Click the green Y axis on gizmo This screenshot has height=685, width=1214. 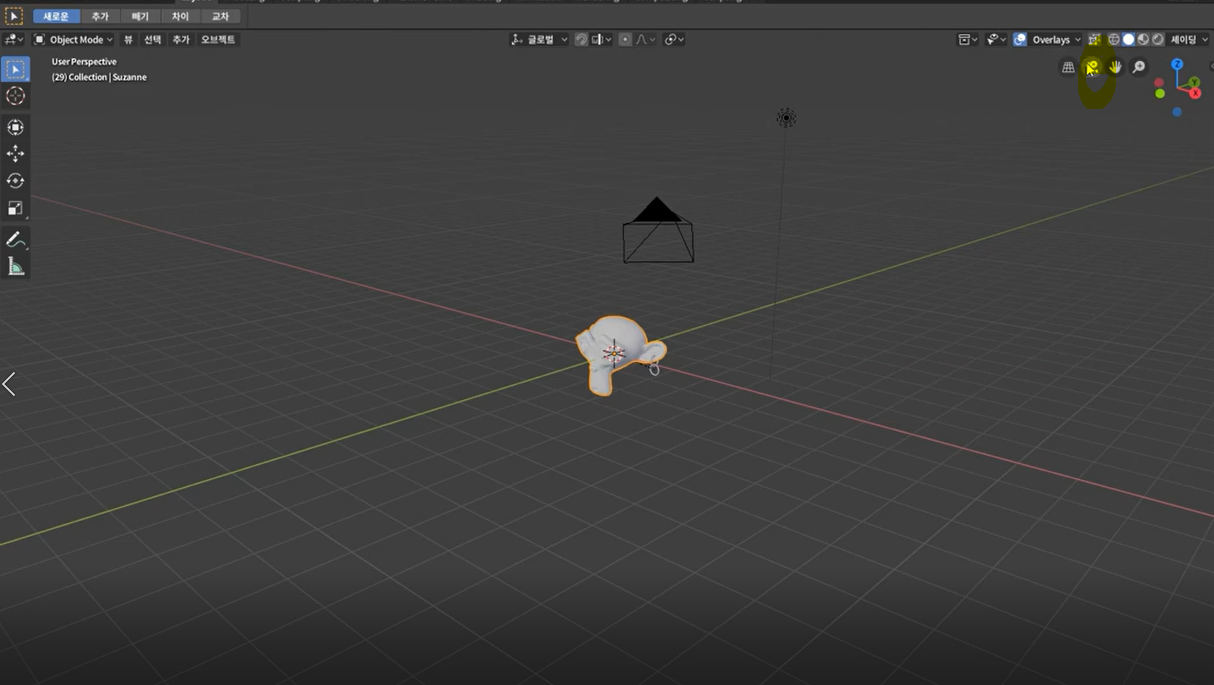1194,82
